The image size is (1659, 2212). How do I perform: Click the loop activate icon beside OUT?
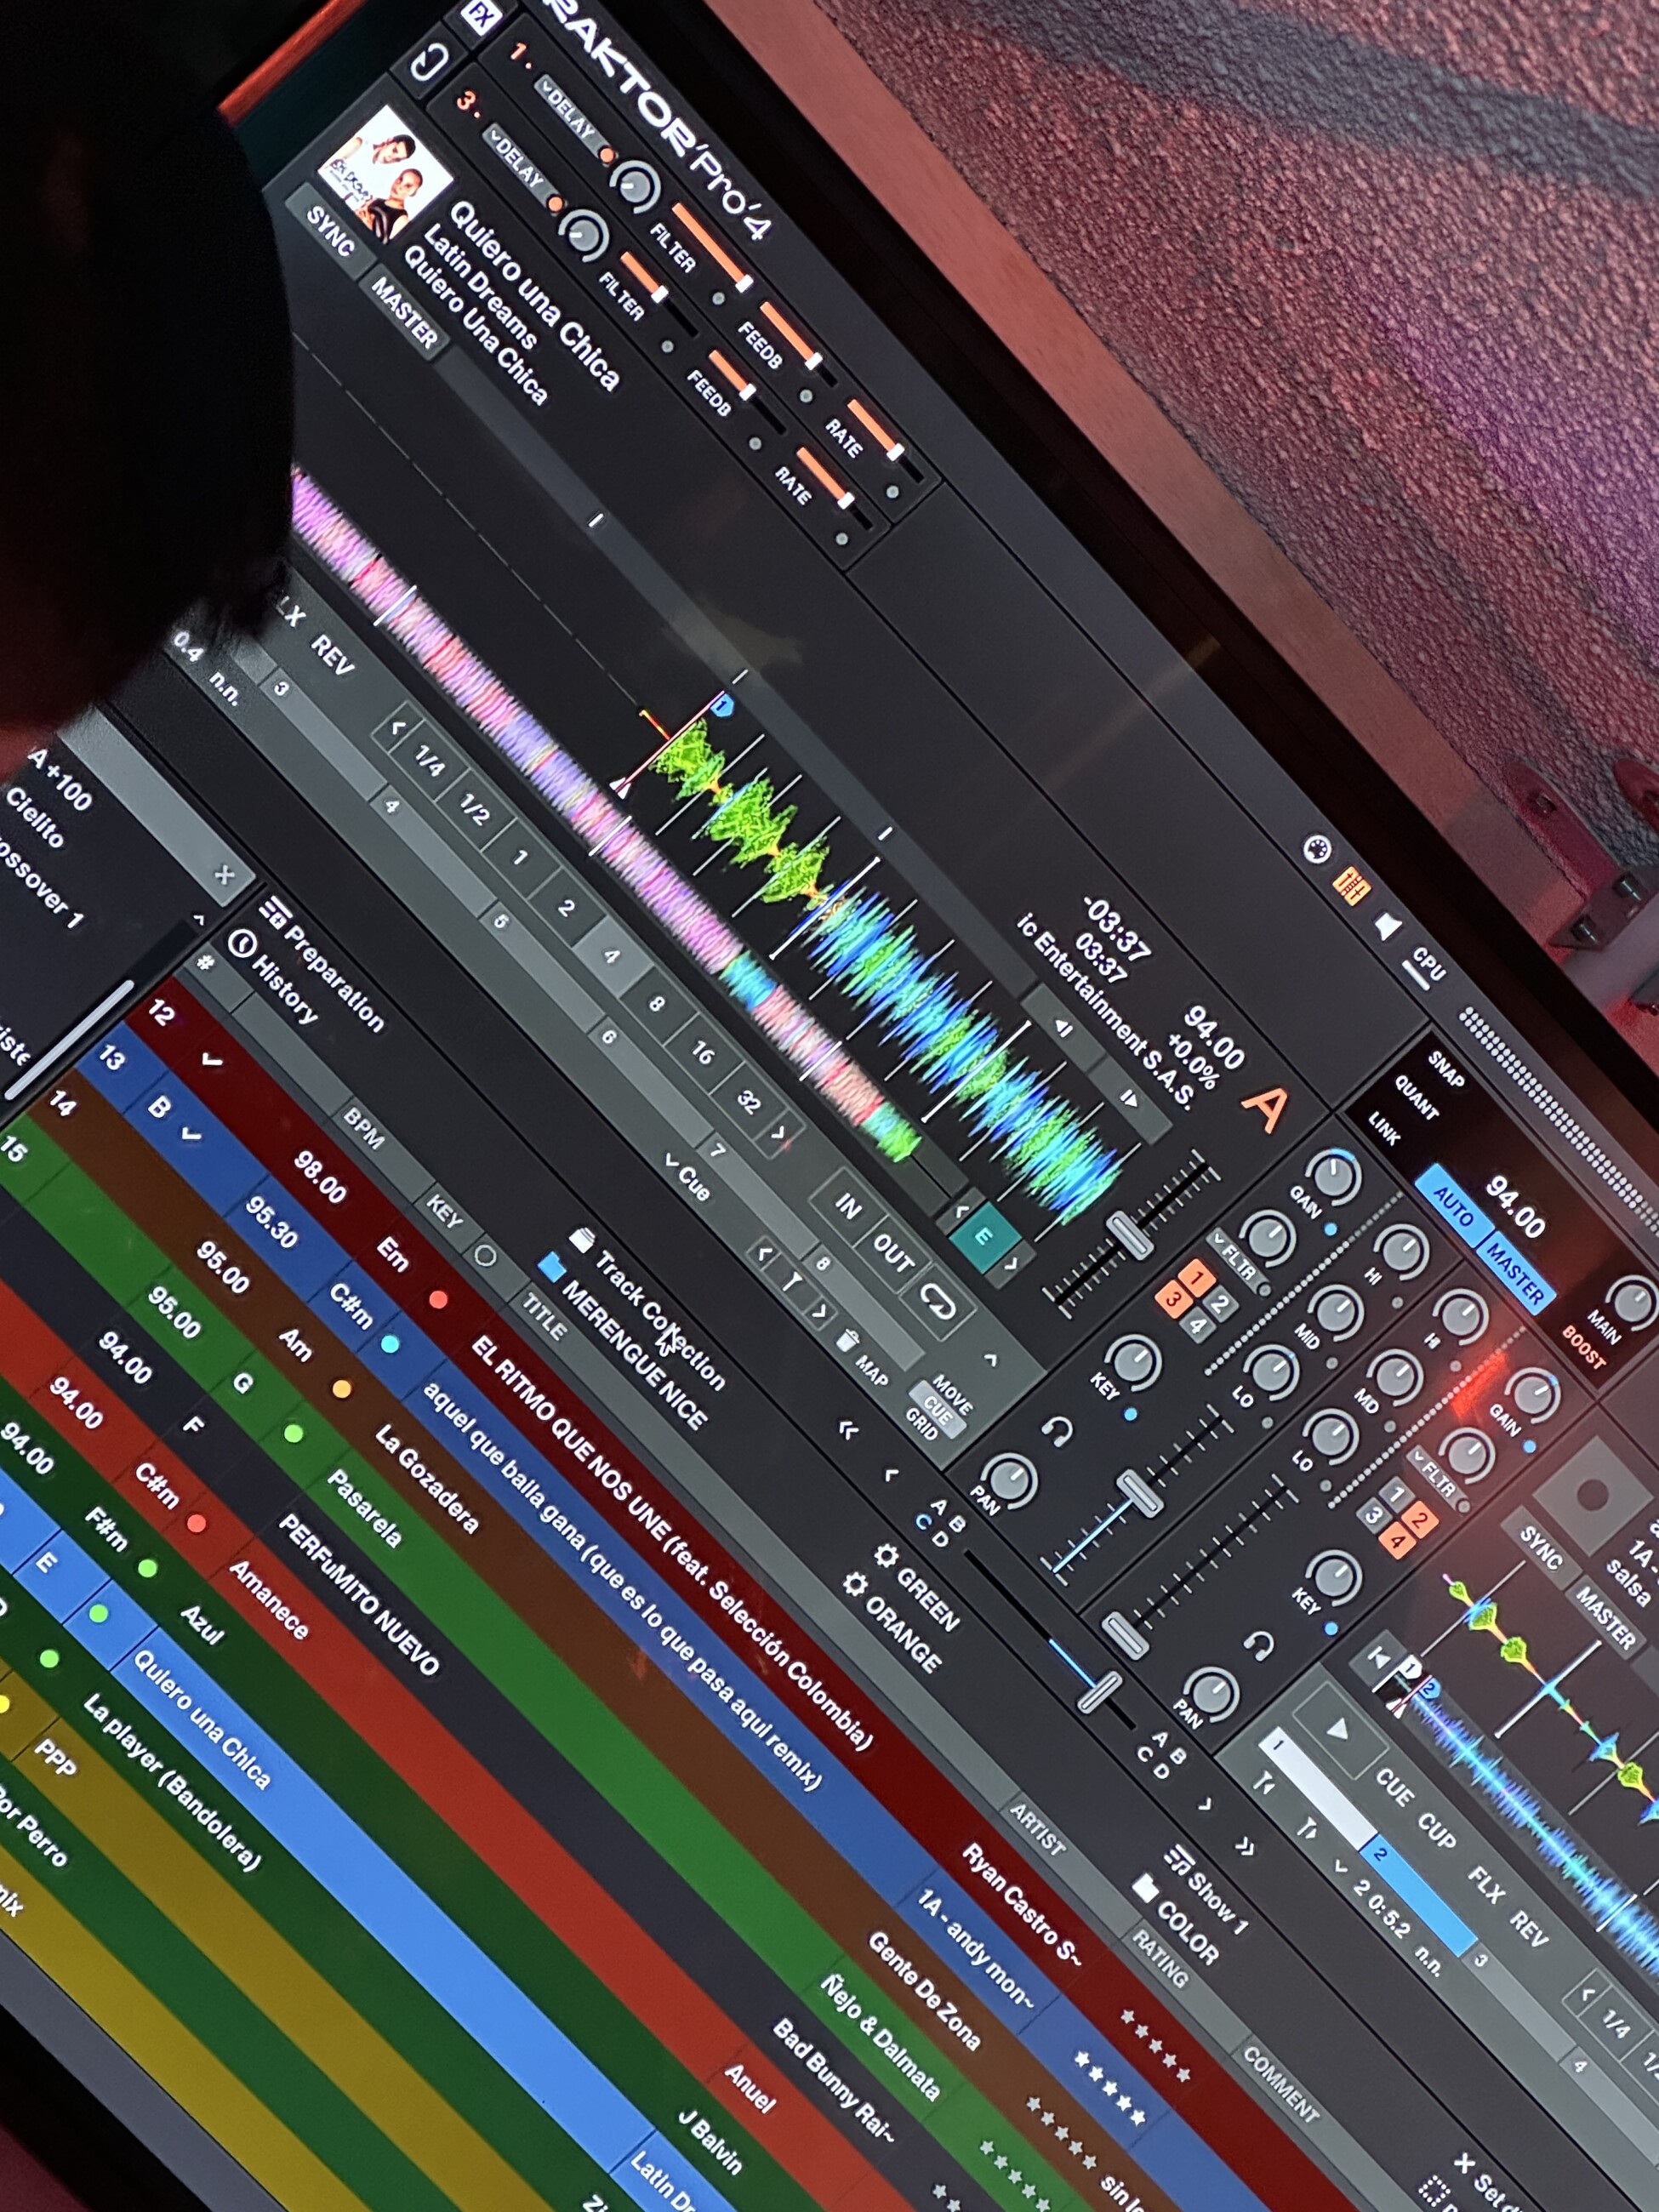coord(938,1302)
